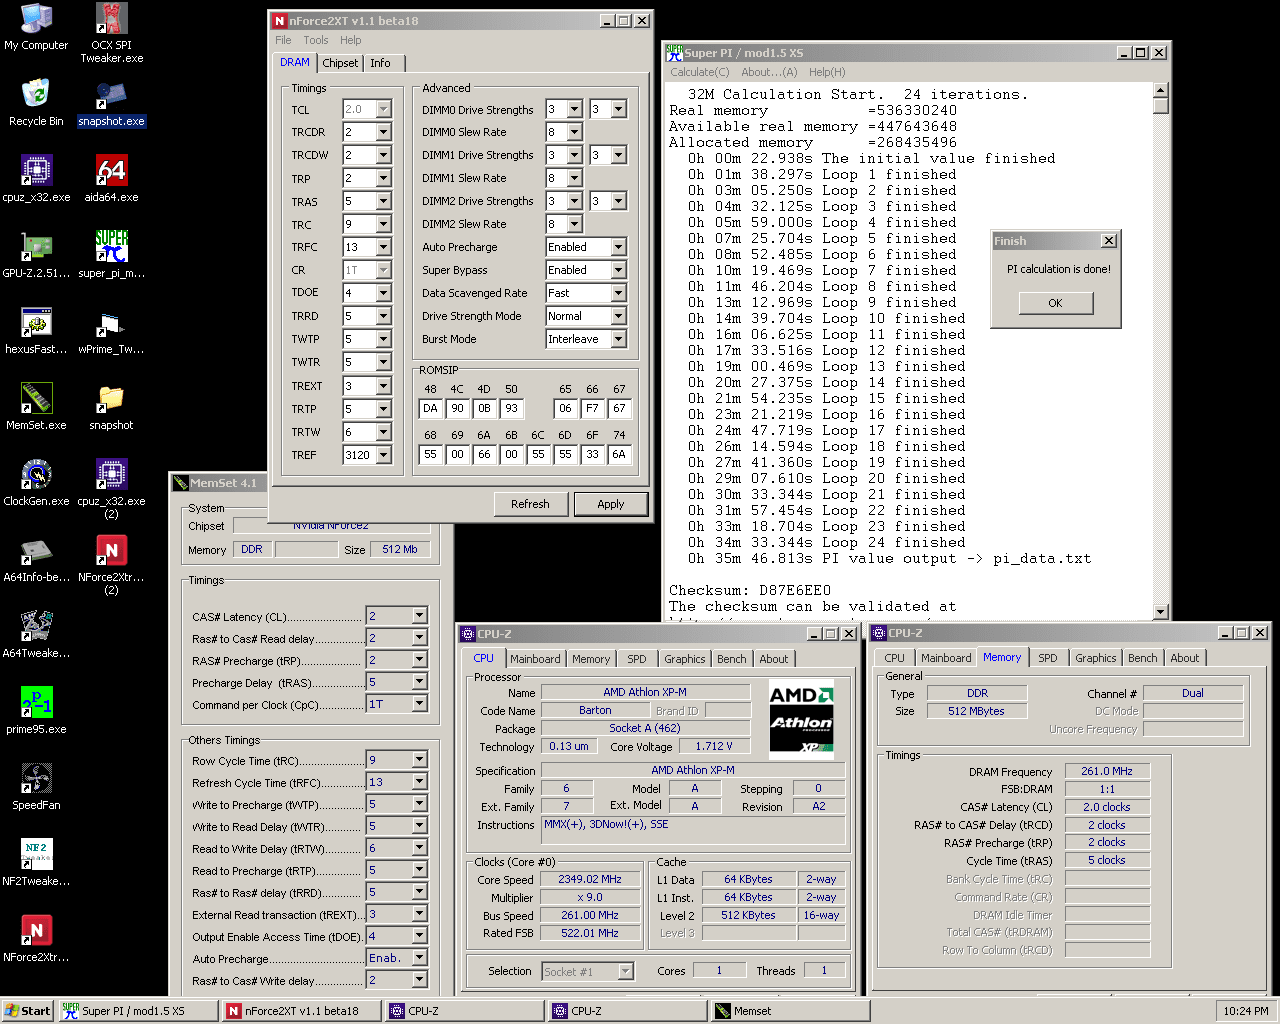Image resolution: width=1280 pixels, height=1024 pixels.
Task: Launch MemSet.exe desktop icon
Action: pyautogui.click(x=36, y=399)
